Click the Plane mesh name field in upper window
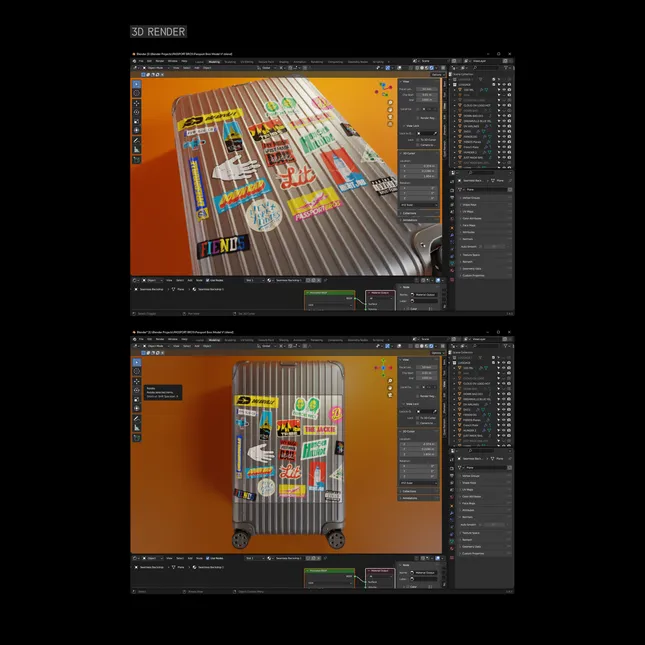The image size is (645, 645). tap(485, 190)
